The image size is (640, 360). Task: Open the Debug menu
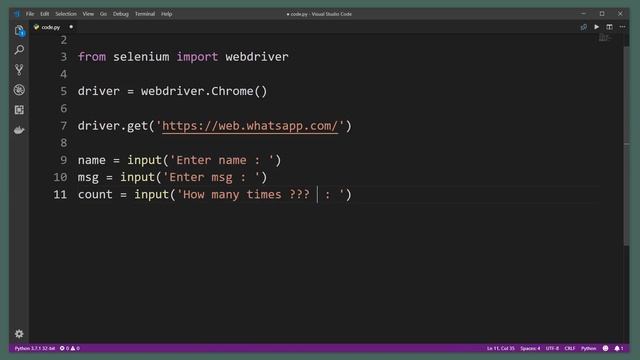121,14
